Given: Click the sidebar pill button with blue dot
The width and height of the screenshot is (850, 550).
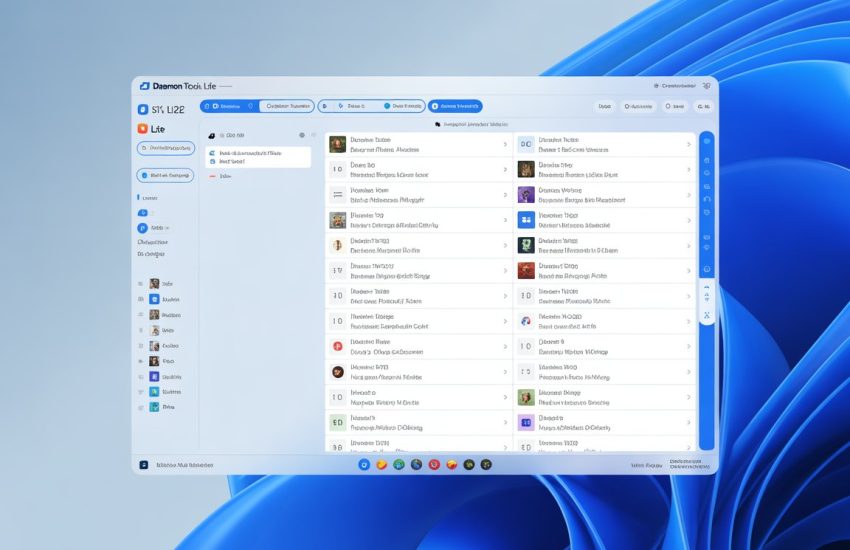Looking at the screenshot, I should coord(165,176).
